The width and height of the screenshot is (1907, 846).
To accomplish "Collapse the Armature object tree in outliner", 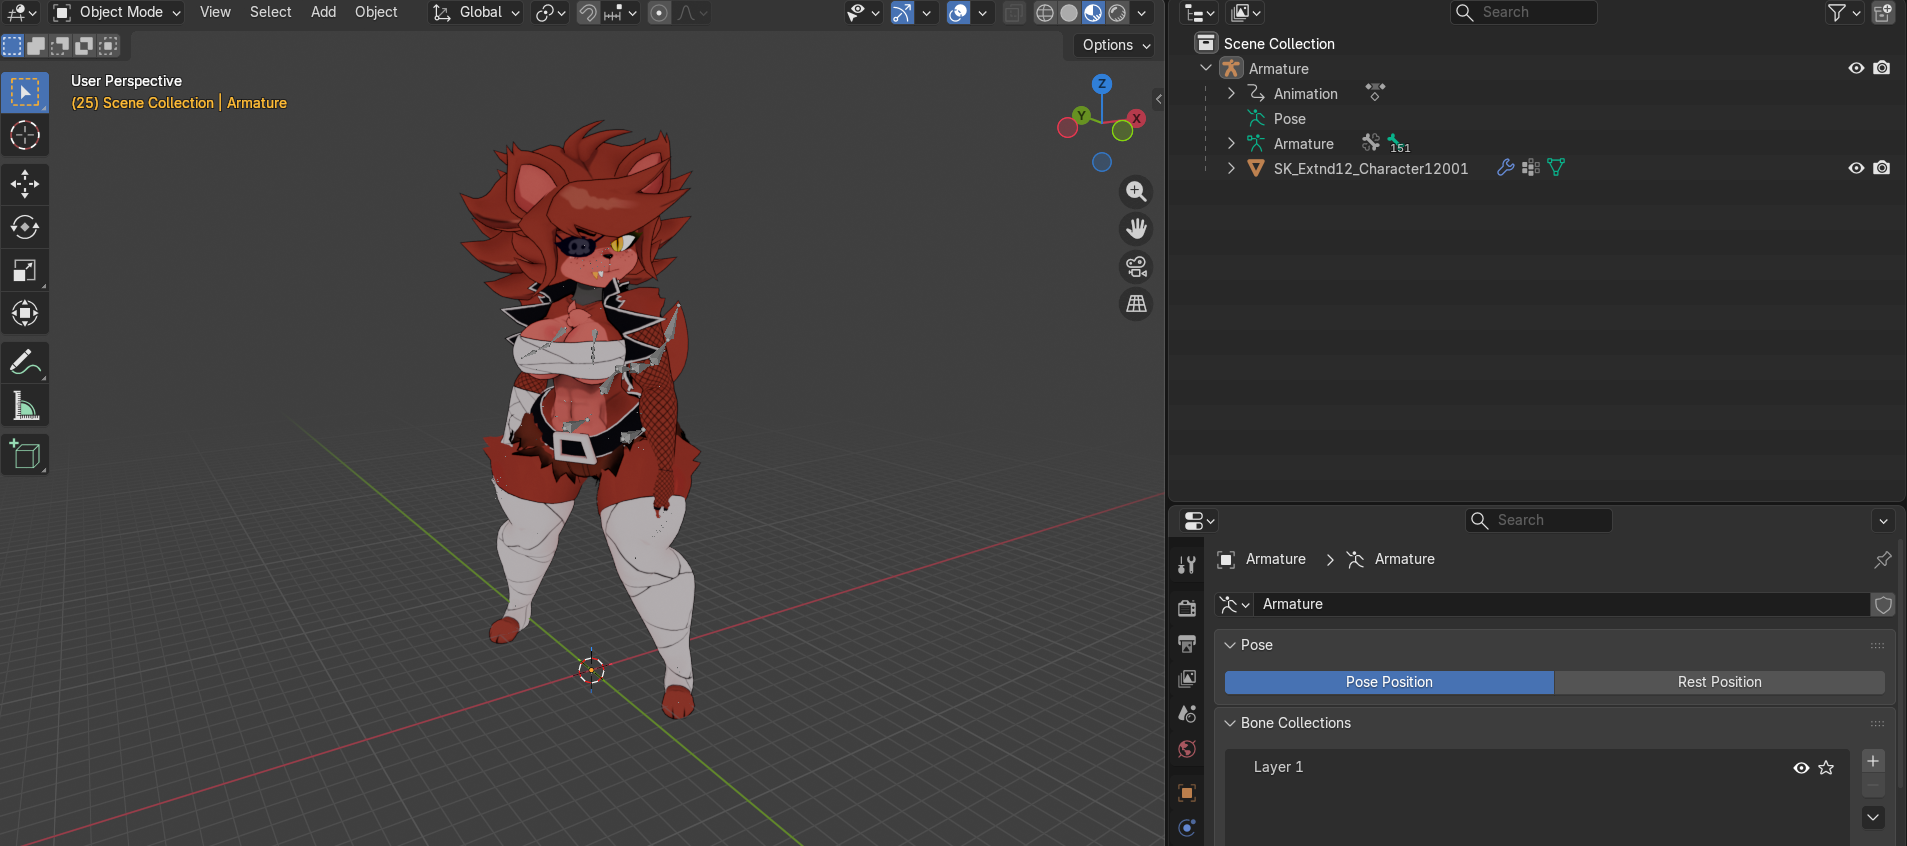I will pyautogui.click(x=1206, y=68).
